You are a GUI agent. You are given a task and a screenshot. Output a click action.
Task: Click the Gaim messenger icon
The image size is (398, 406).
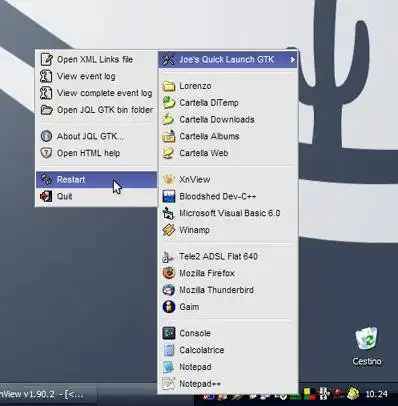pyautogui.click(x=169, y=307)
